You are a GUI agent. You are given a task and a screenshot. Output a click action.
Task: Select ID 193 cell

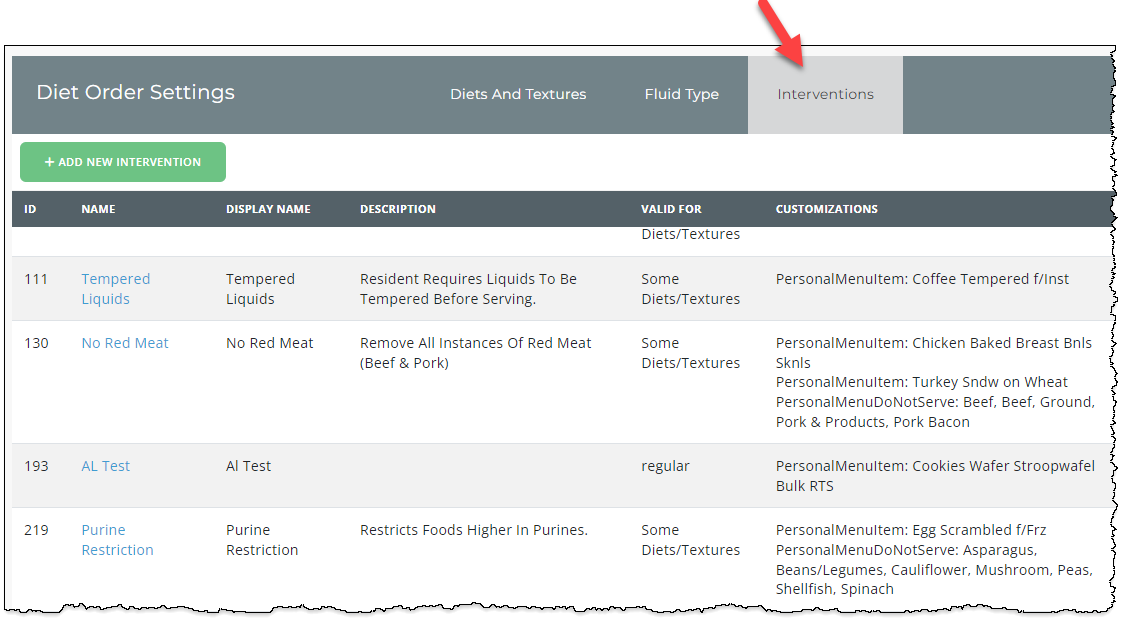click(x=36, y=466)
